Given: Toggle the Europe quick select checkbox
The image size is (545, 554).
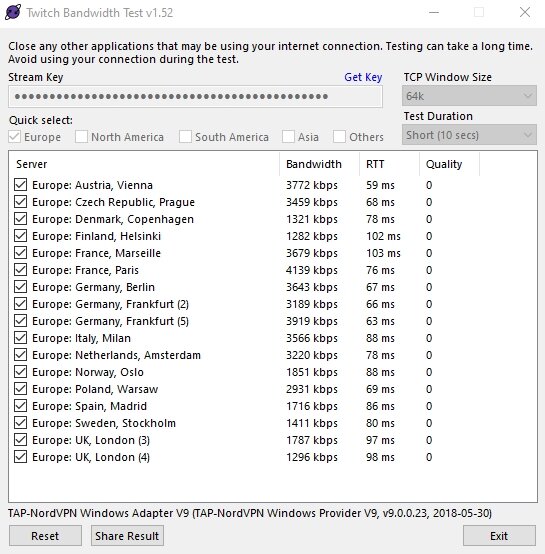Looking at the screenshot, I should (x=14, y=137).
